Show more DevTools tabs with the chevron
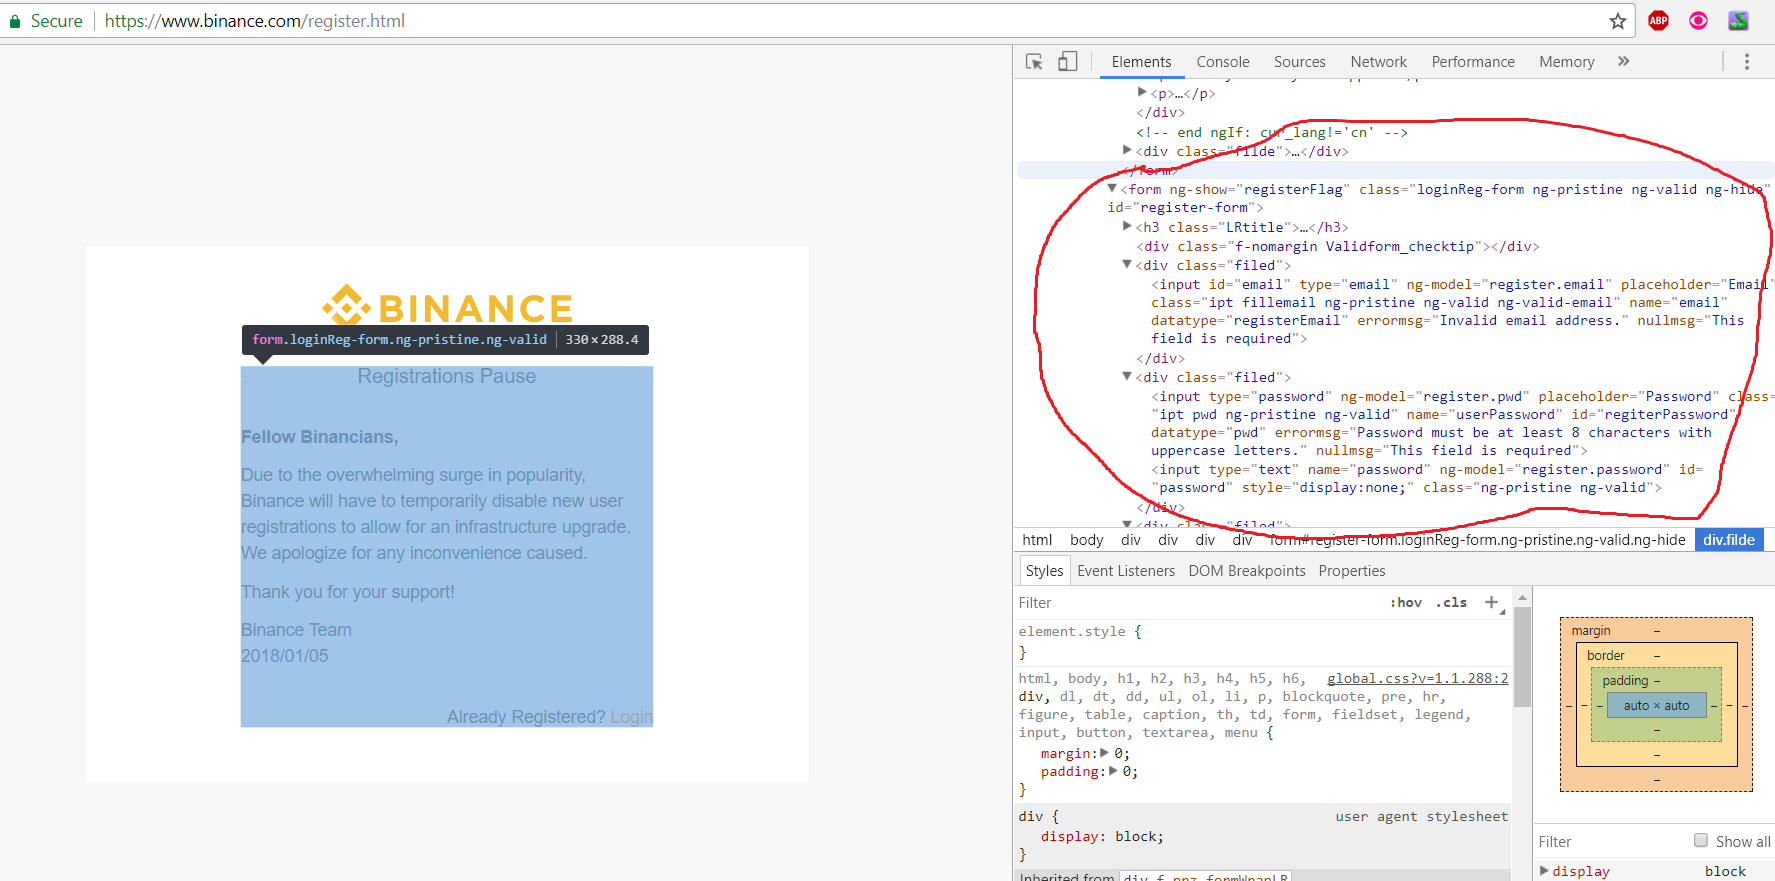This screenshot has height=881, width=1775. [x=1624, y=62]
